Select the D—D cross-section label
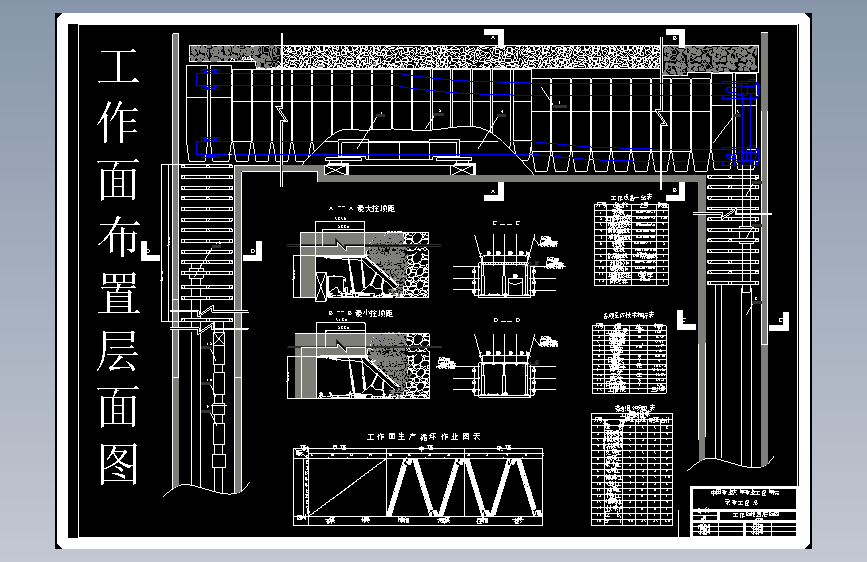This screenshot has height=562, width=867. point(506,320)
